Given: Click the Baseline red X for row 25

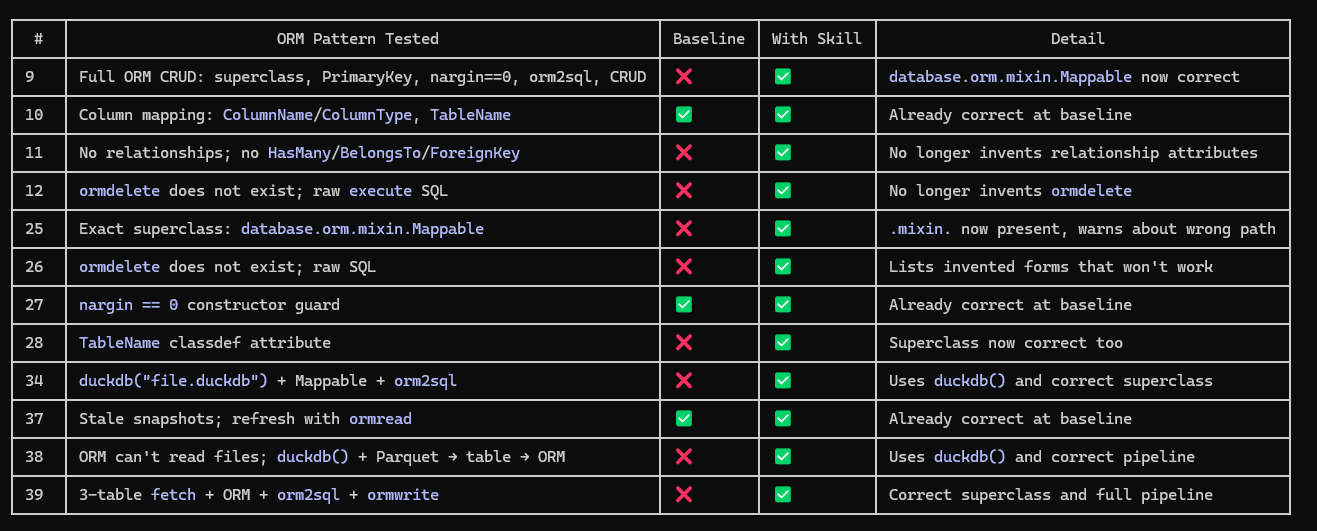Looking at the screenshot, I should point(684,228).
